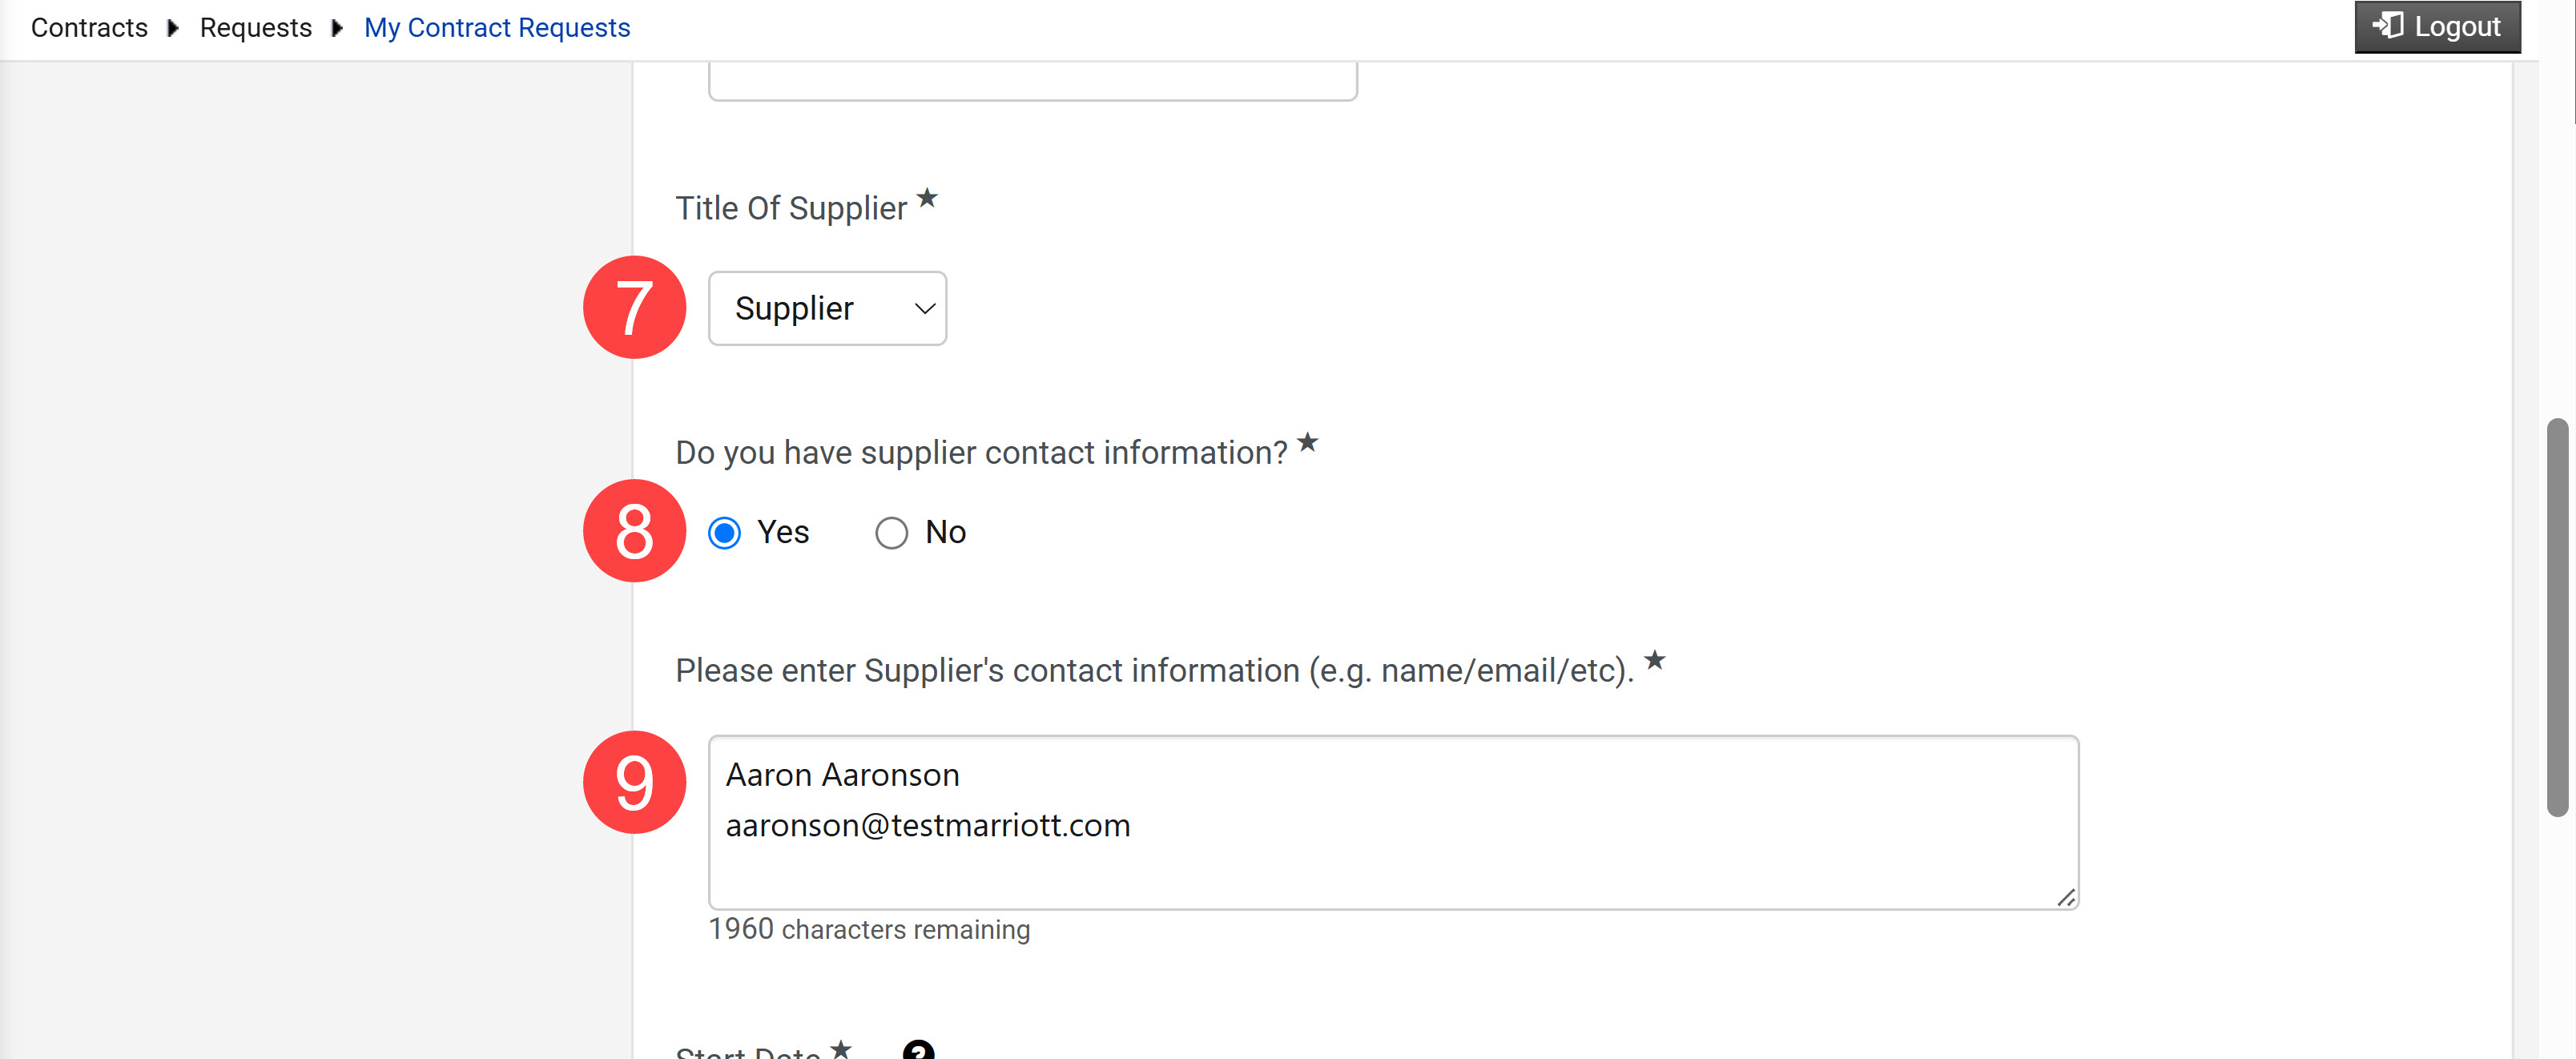
Task: Click the vertical page scrollbar thumb
Action: click(2557, 618)
